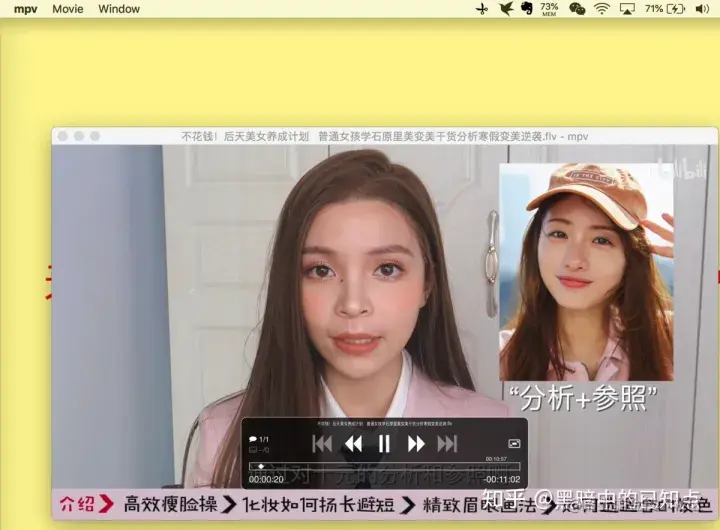Cycle the audio track indicator 1/1

259,440
